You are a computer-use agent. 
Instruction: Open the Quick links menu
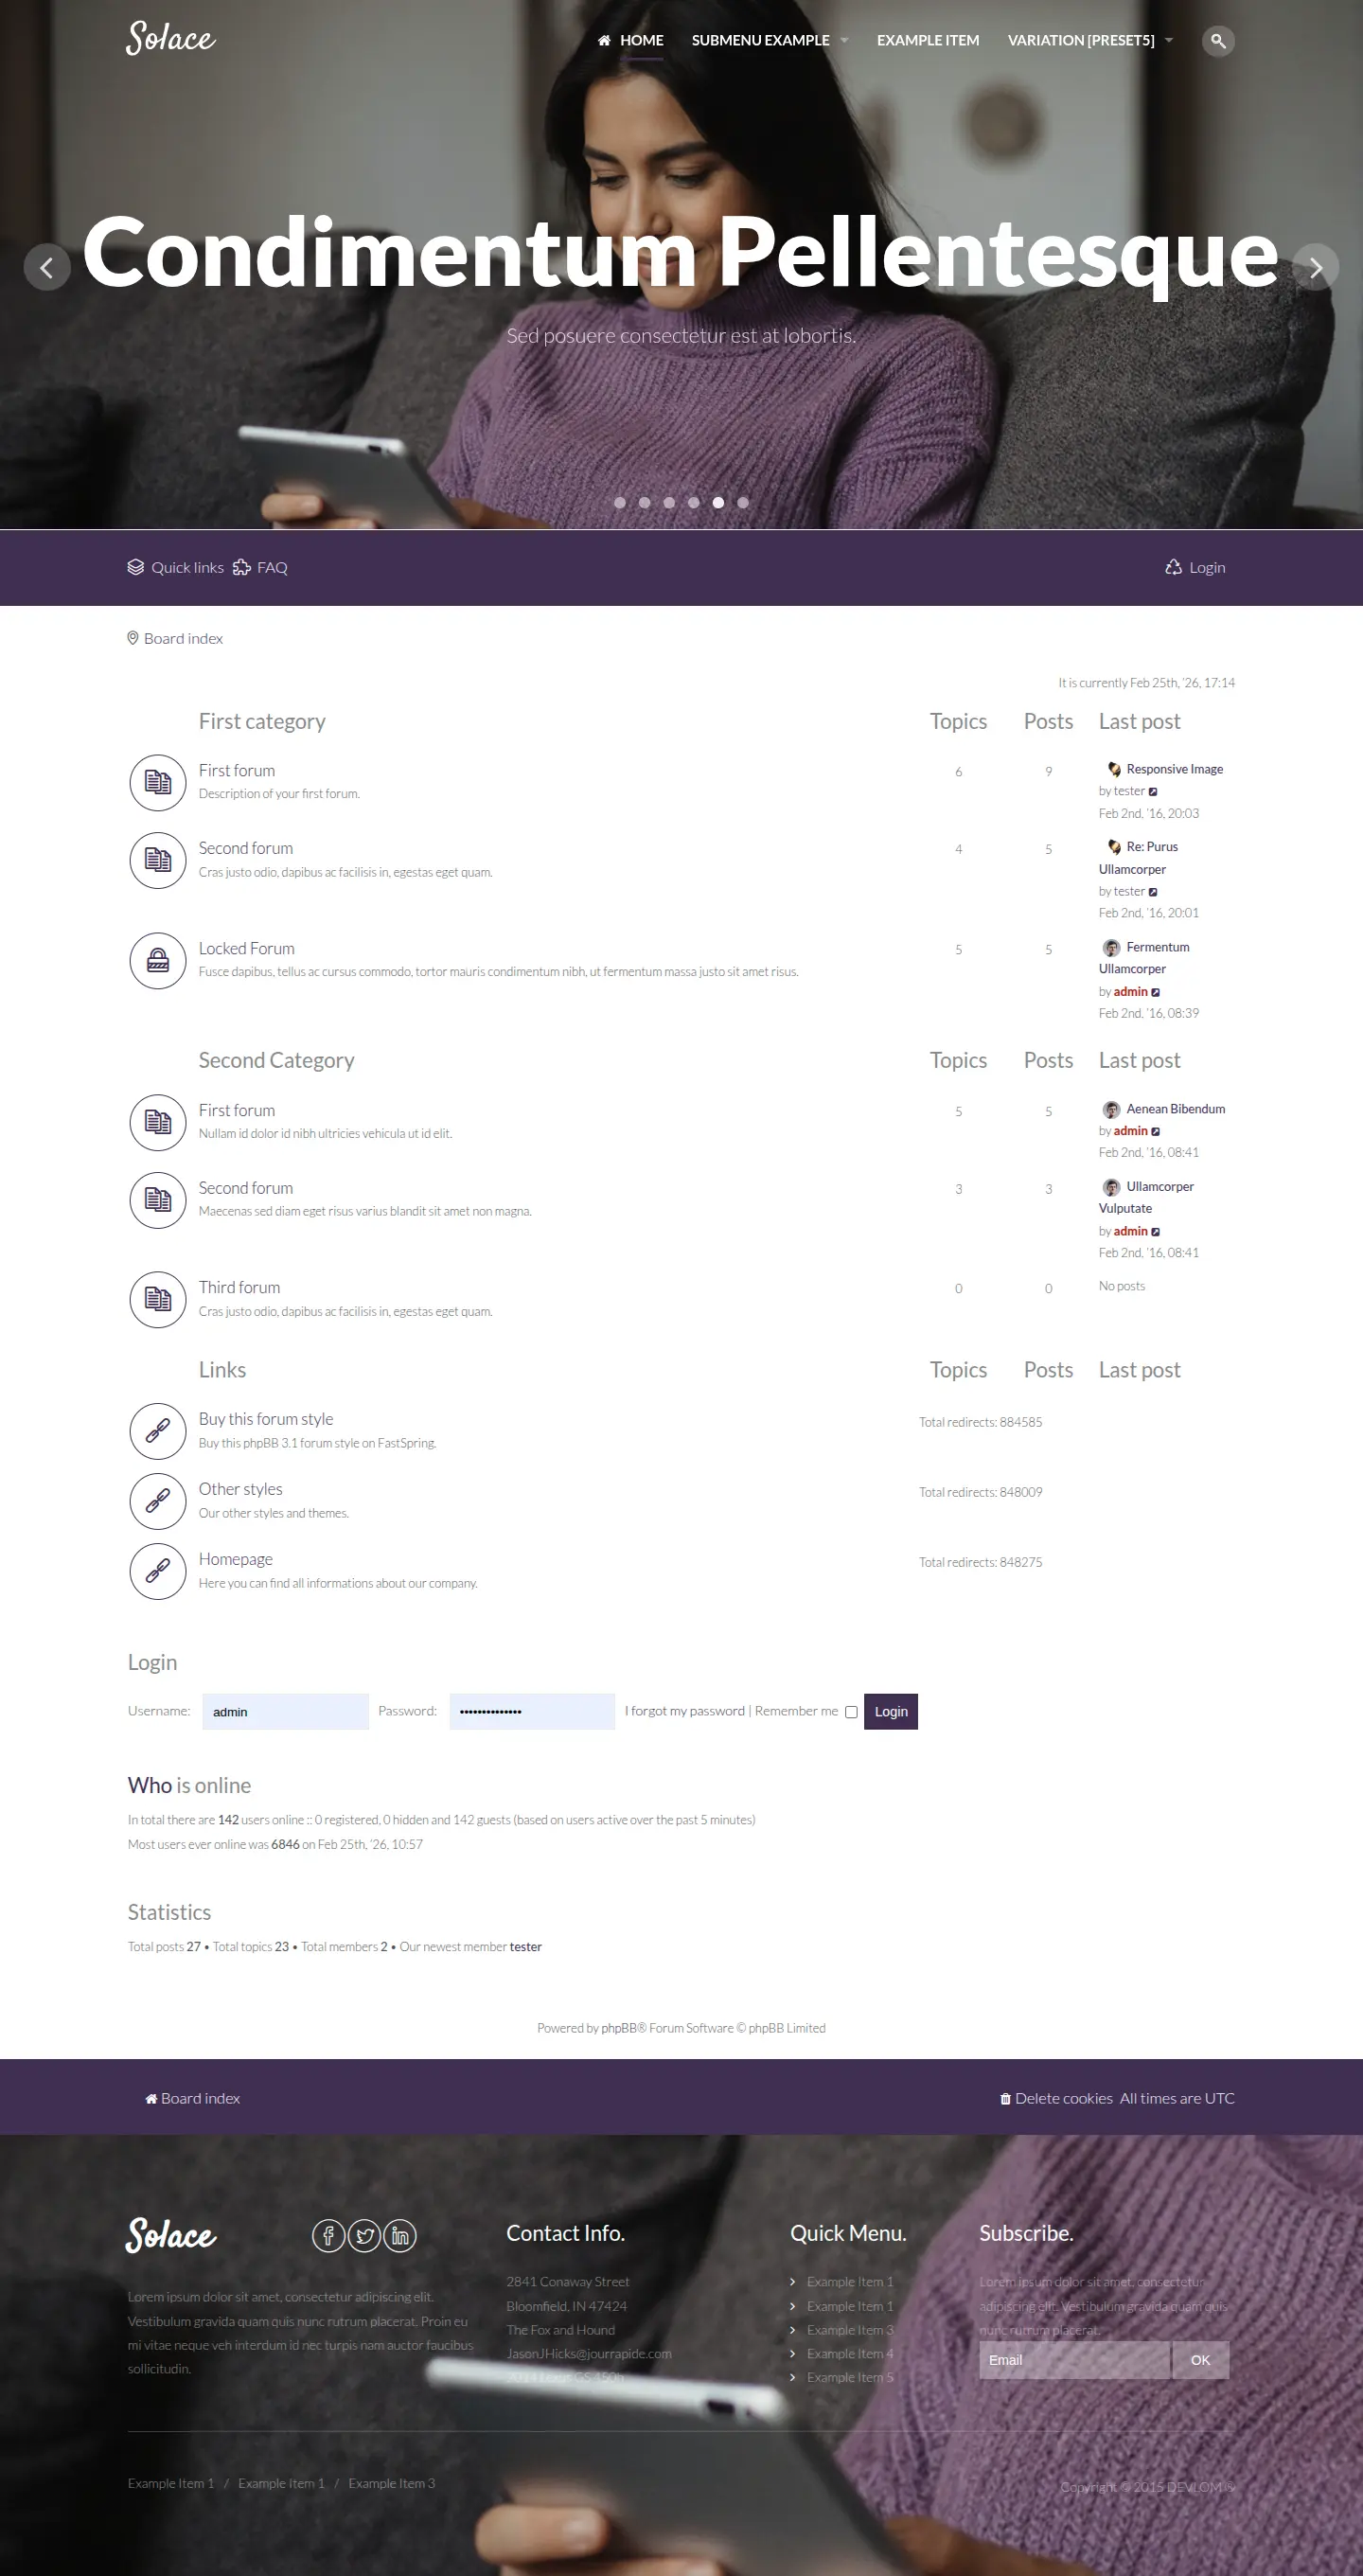pos(176,567)
